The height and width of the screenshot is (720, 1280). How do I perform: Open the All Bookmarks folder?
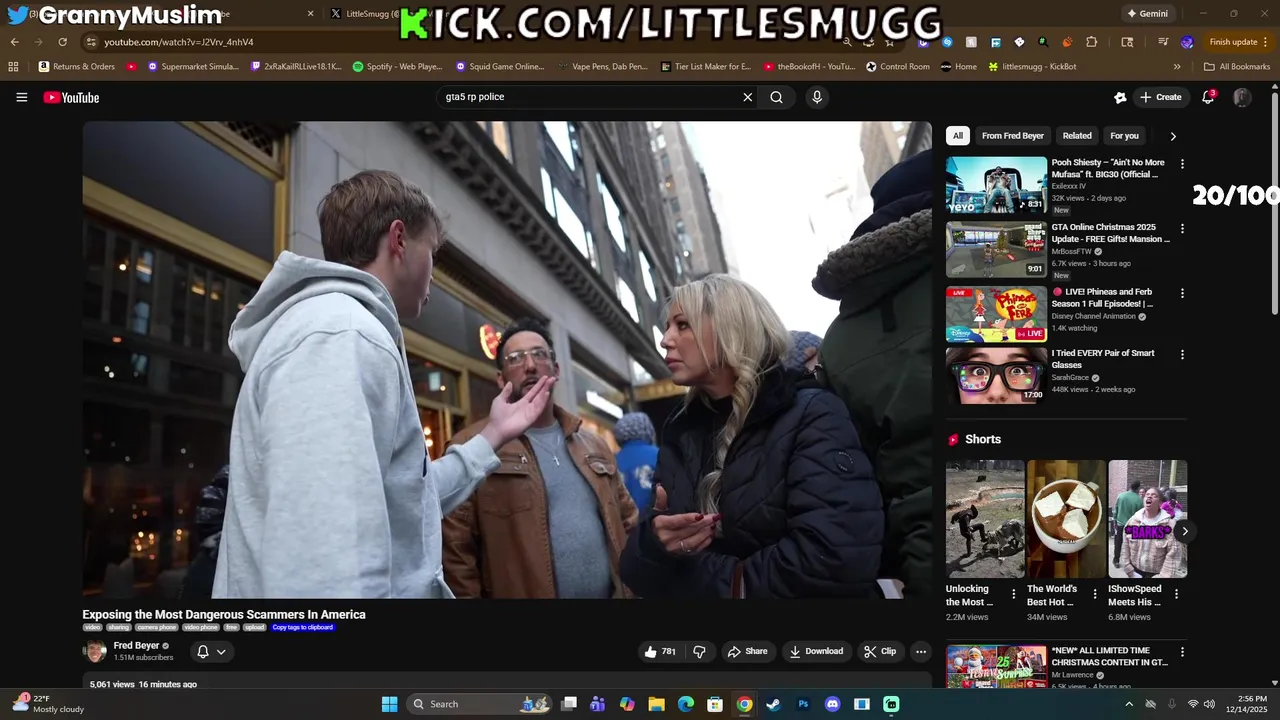click(1237, 67)
